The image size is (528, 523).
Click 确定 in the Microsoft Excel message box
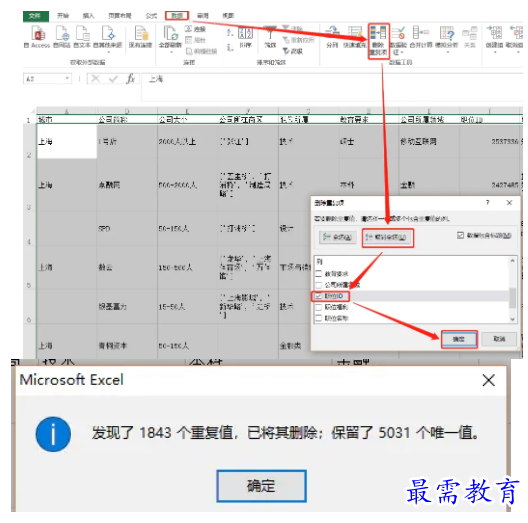261,486
